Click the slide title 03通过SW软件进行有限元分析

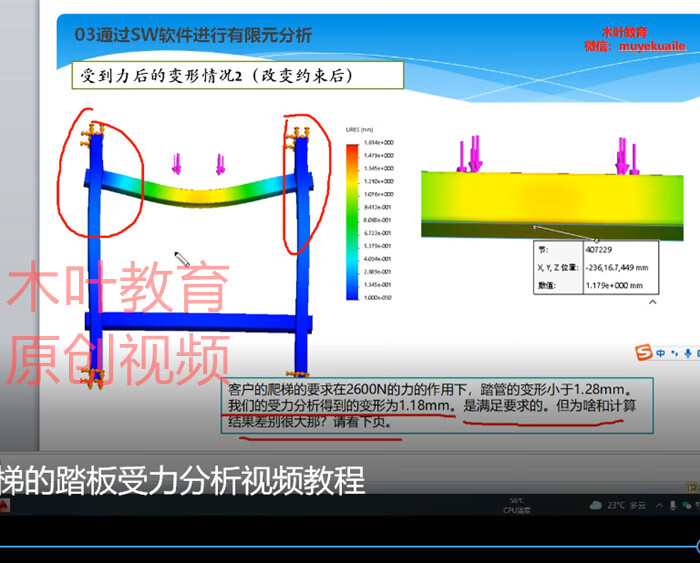coord(193,35)
